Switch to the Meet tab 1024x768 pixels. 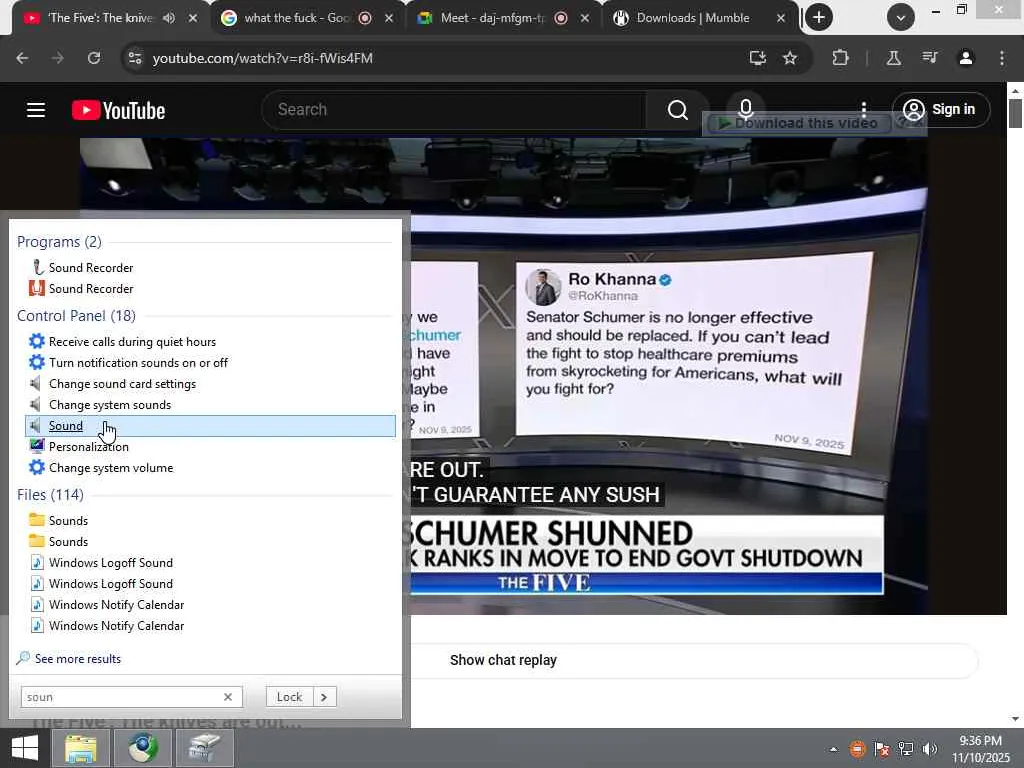(x=492, y=18)
